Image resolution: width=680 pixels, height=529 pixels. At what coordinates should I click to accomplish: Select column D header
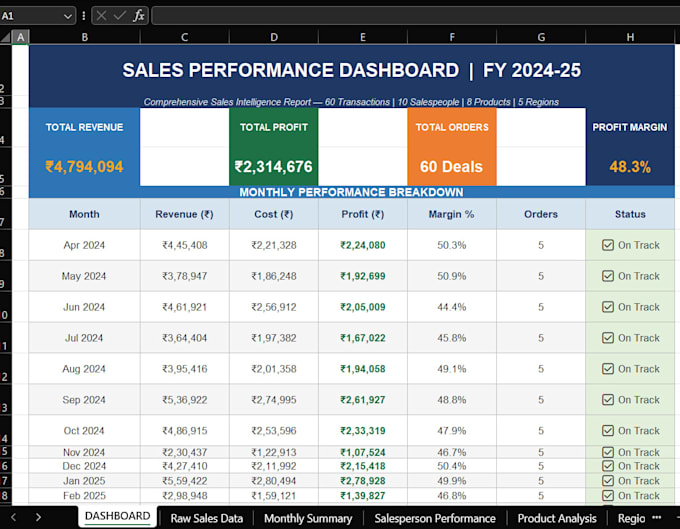coord(274,37)
